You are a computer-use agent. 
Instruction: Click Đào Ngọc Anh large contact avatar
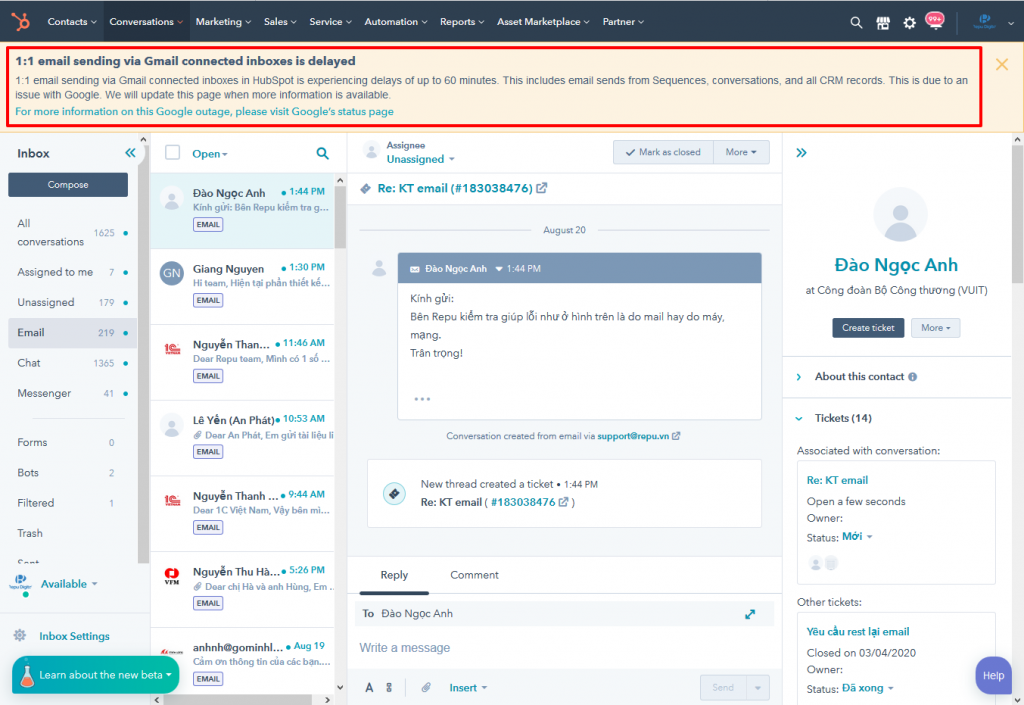pos(901,215)
